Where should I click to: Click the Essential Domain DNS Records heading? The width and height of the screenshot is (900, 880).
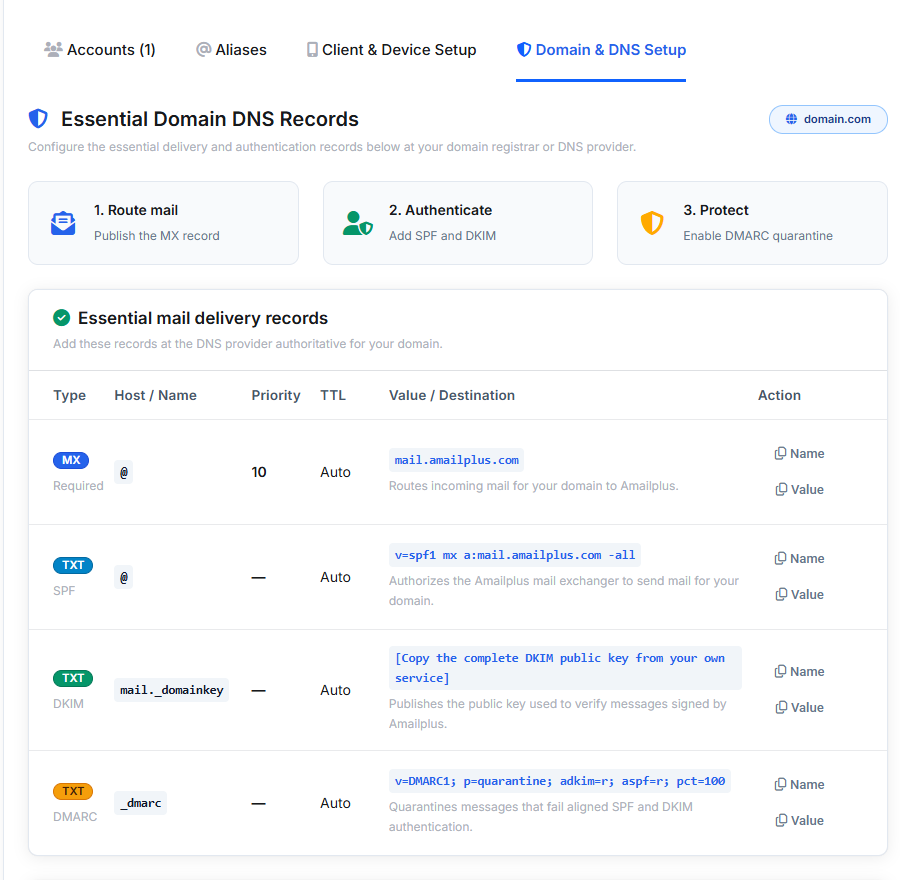(210, 119)
